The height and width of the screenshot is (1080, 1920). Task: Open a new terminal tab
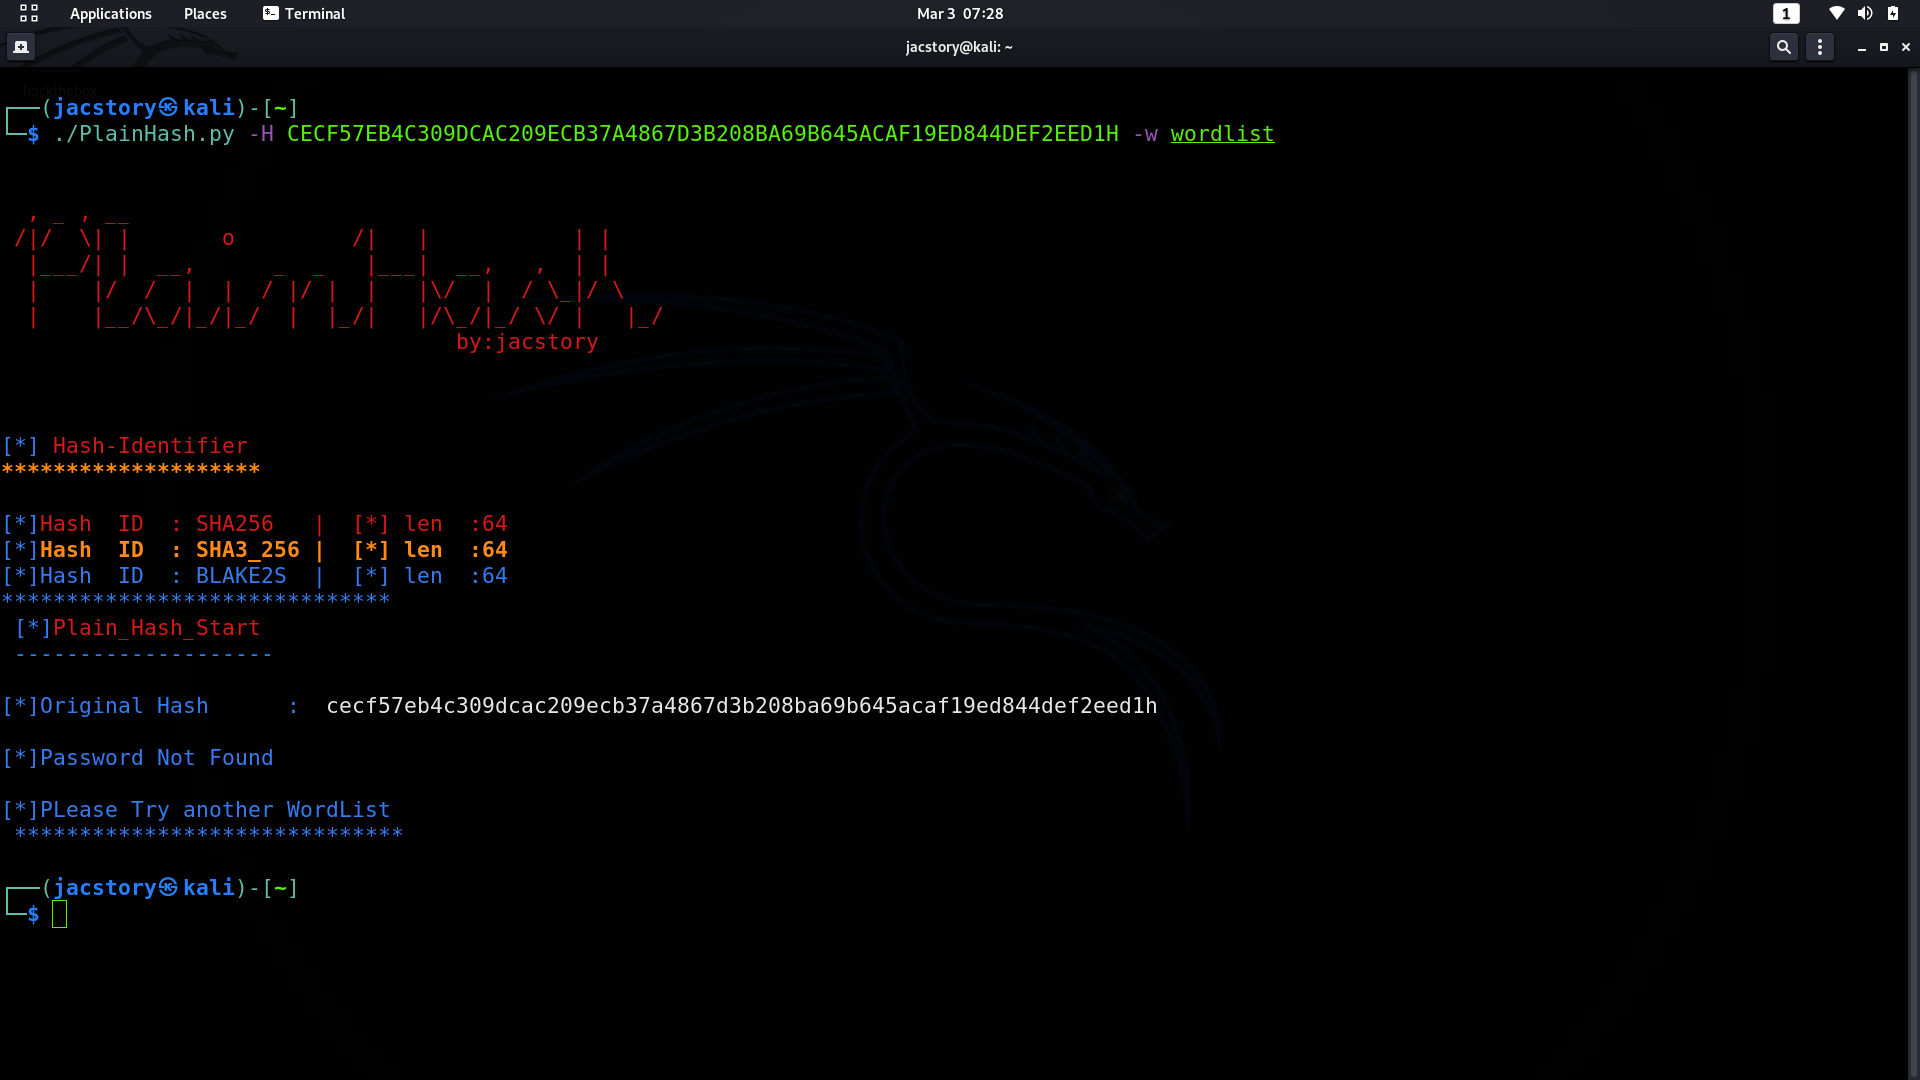click(21, 47)
